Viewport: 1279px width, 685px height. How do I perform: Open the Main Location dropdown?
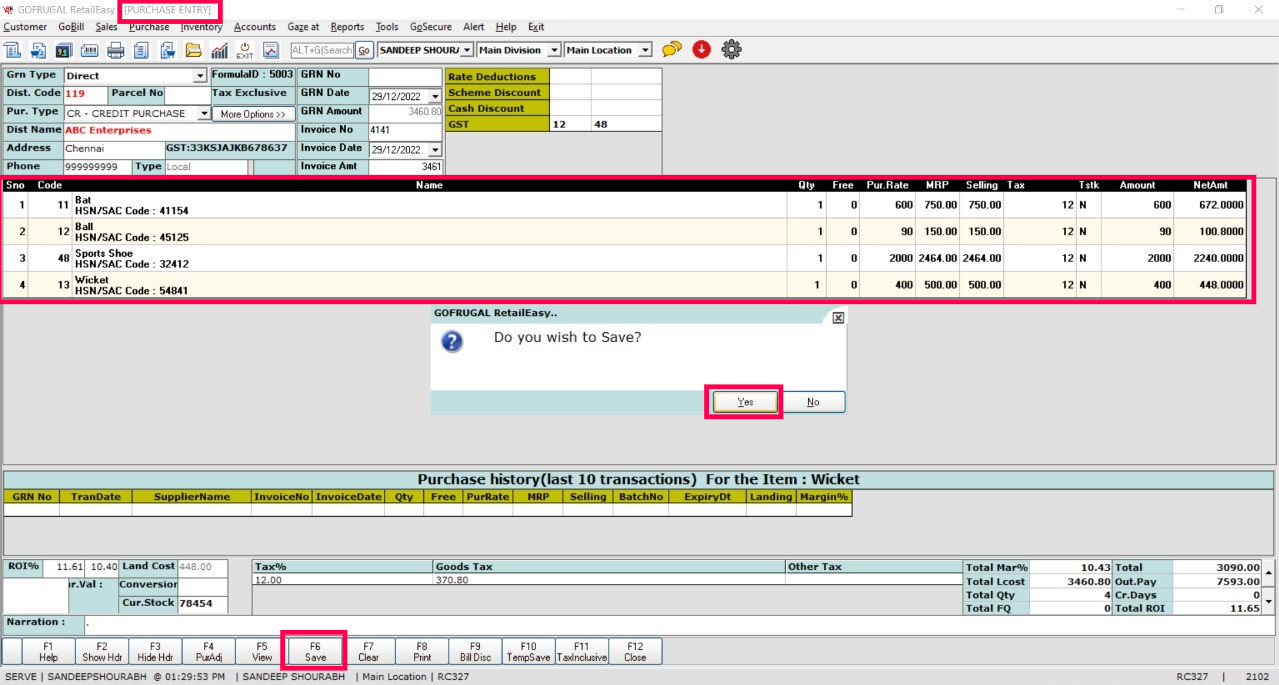(644, 50)
